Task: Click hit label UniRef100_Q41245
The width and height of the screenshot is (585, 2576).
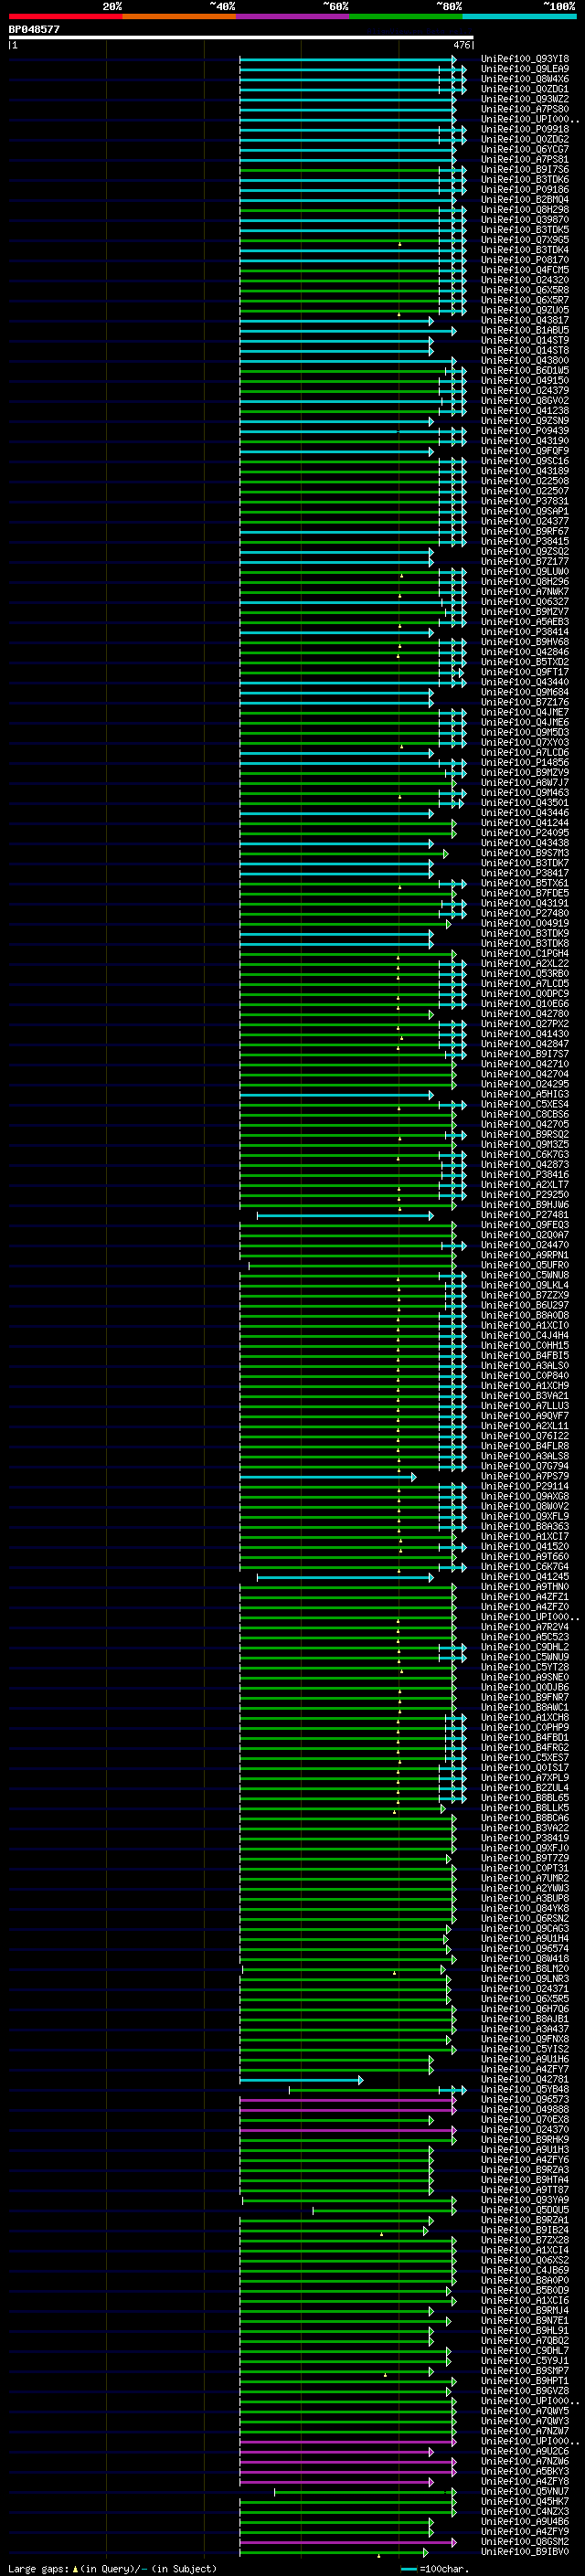Action: pos(525,1577)
